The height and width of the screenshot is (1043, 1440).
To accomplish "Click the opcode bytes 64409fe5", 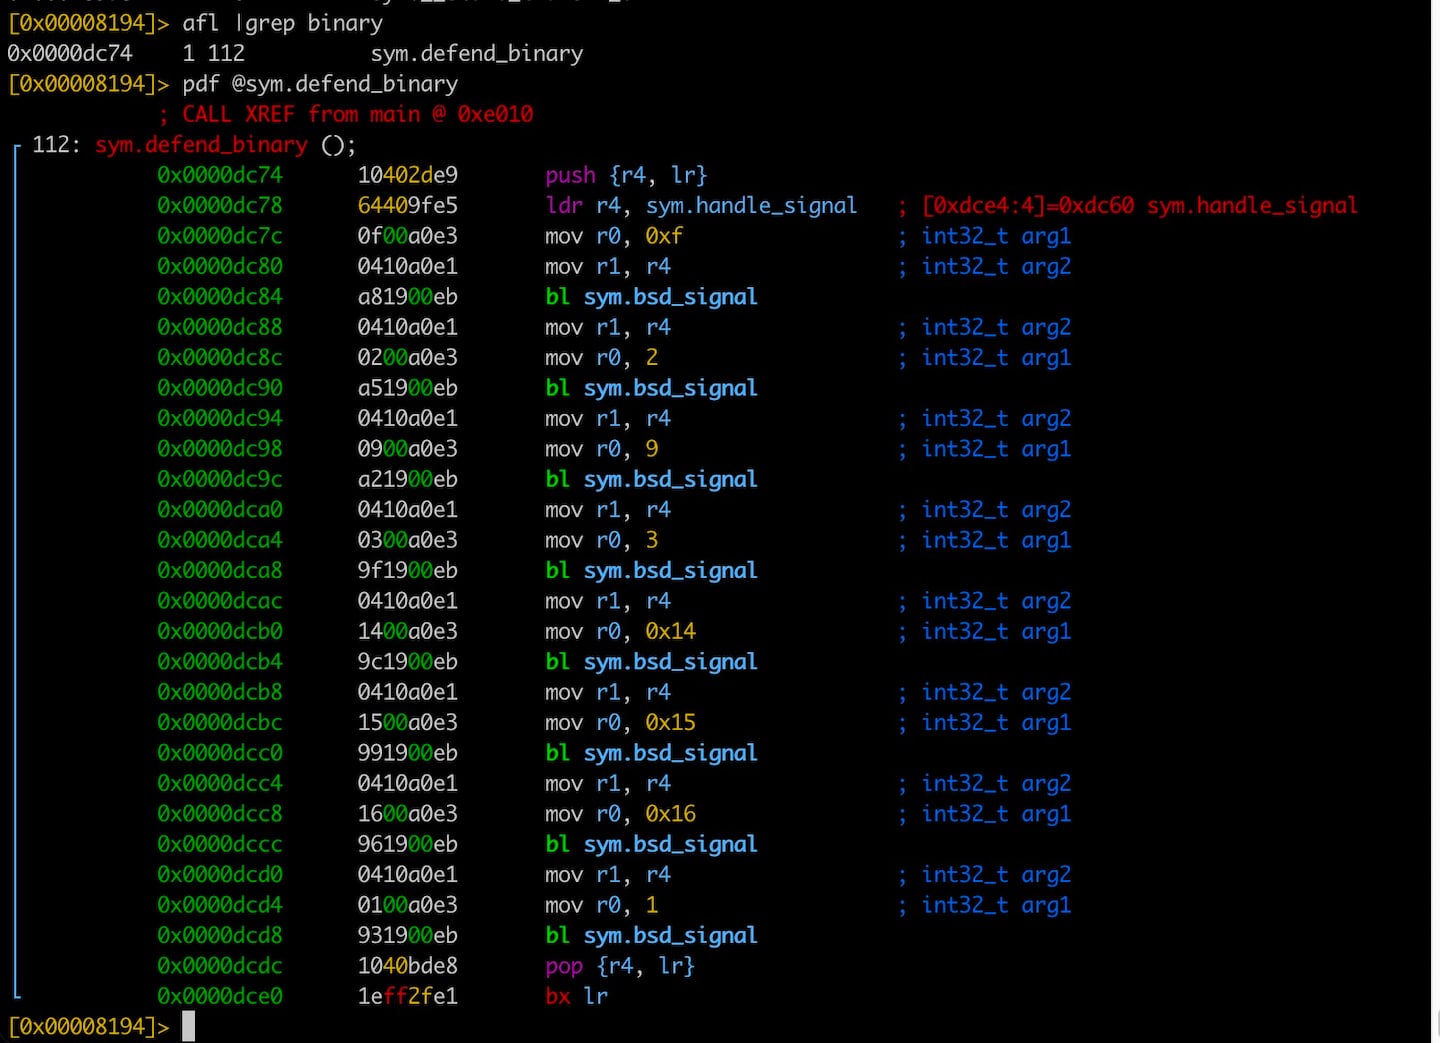I will point(407,206).
